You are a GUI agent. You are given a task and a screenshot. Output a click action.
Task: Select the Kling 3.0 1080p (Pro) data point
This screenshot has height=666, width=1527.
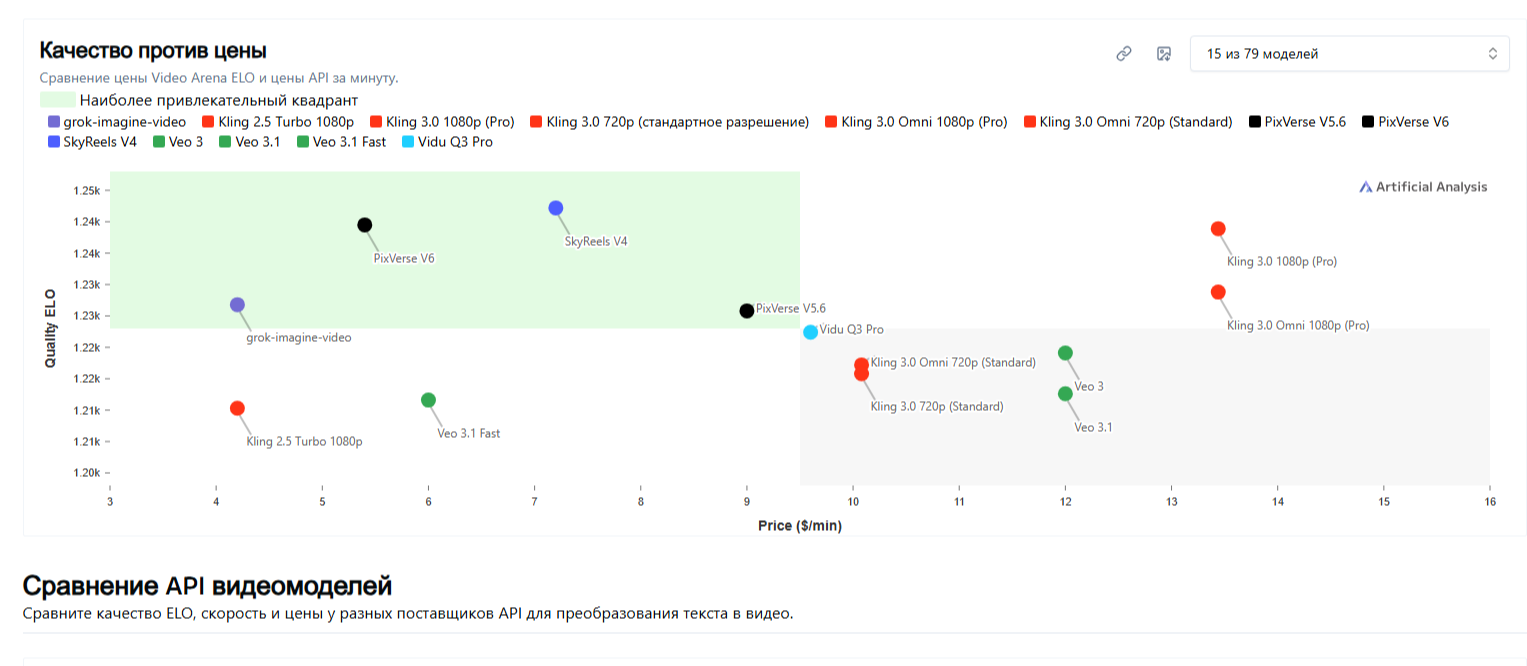pos(1218,229)
